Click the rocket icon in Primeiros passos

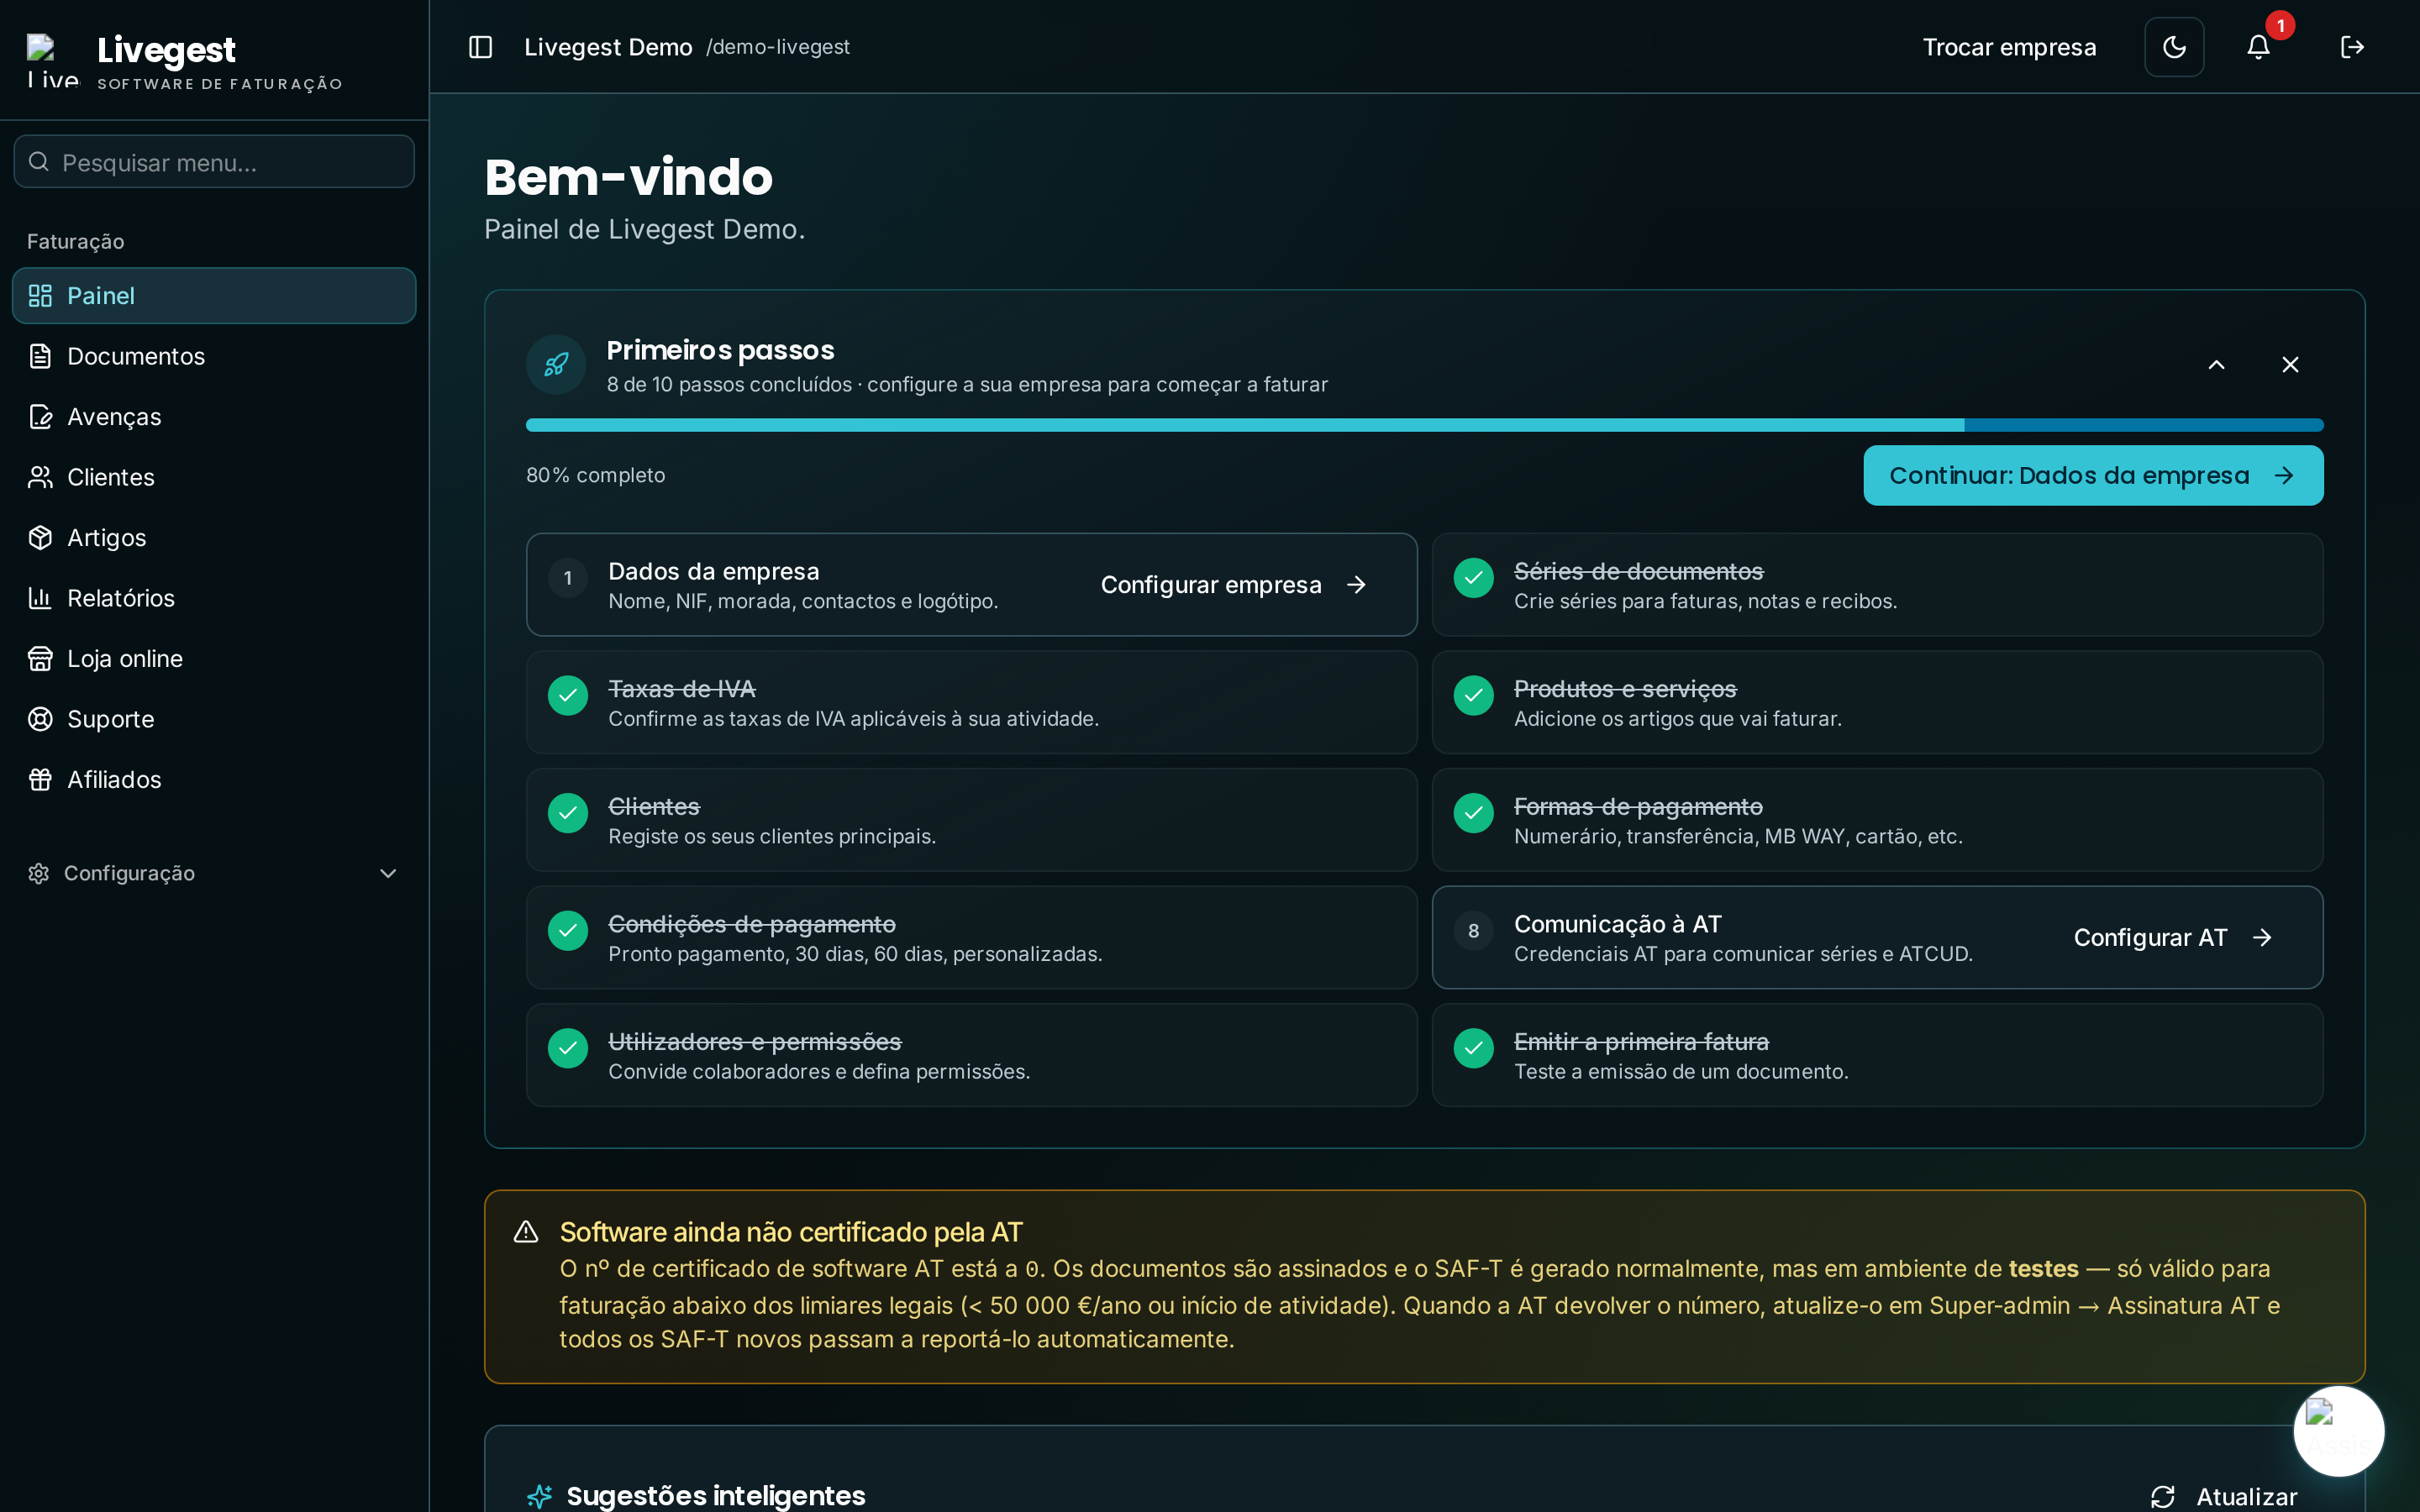[x=556, y=364]
